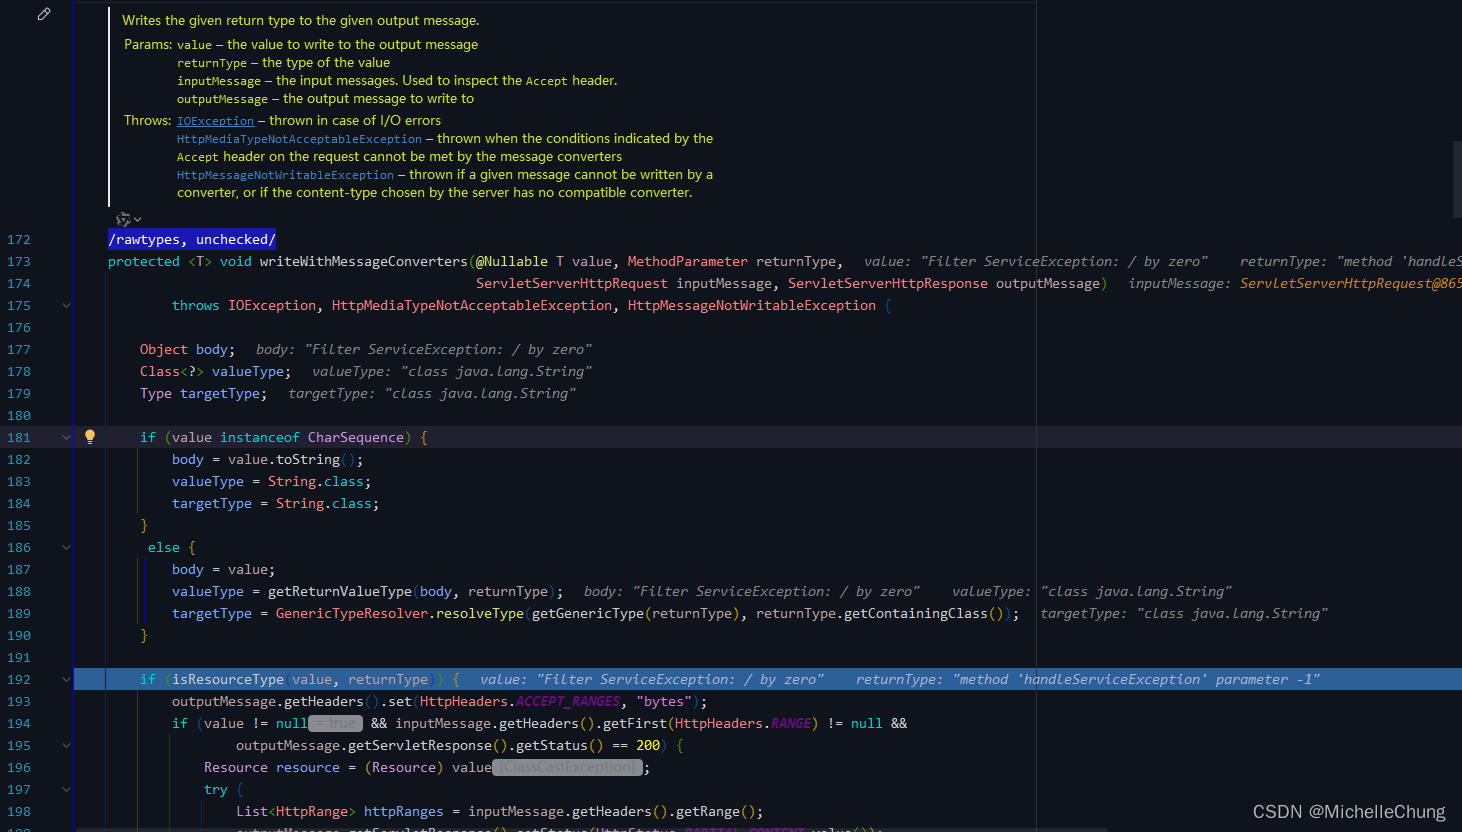Open the HttpMediaTypeNotAcceptableException documentation link
The image size is (1462, 832).
pos(299,139)
